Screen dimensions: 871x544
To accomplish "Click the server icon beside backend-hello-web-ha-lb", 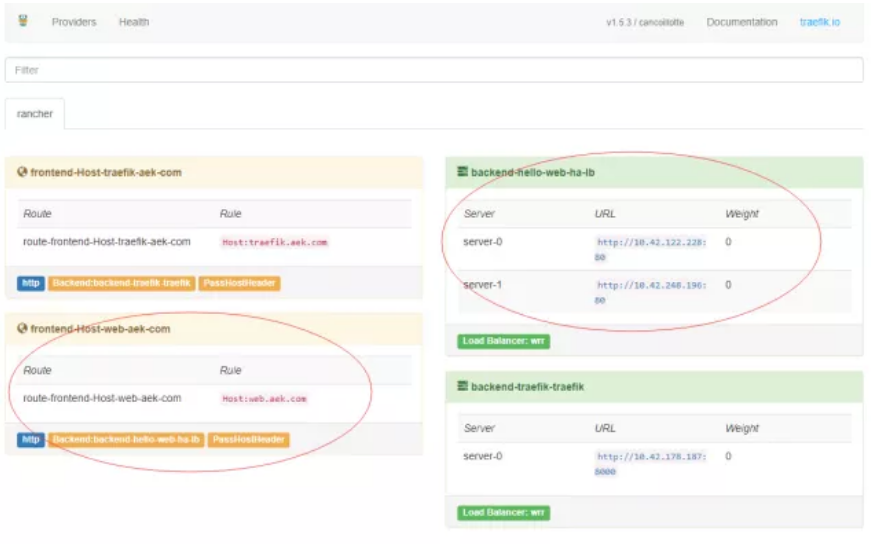I will (462, 172).
